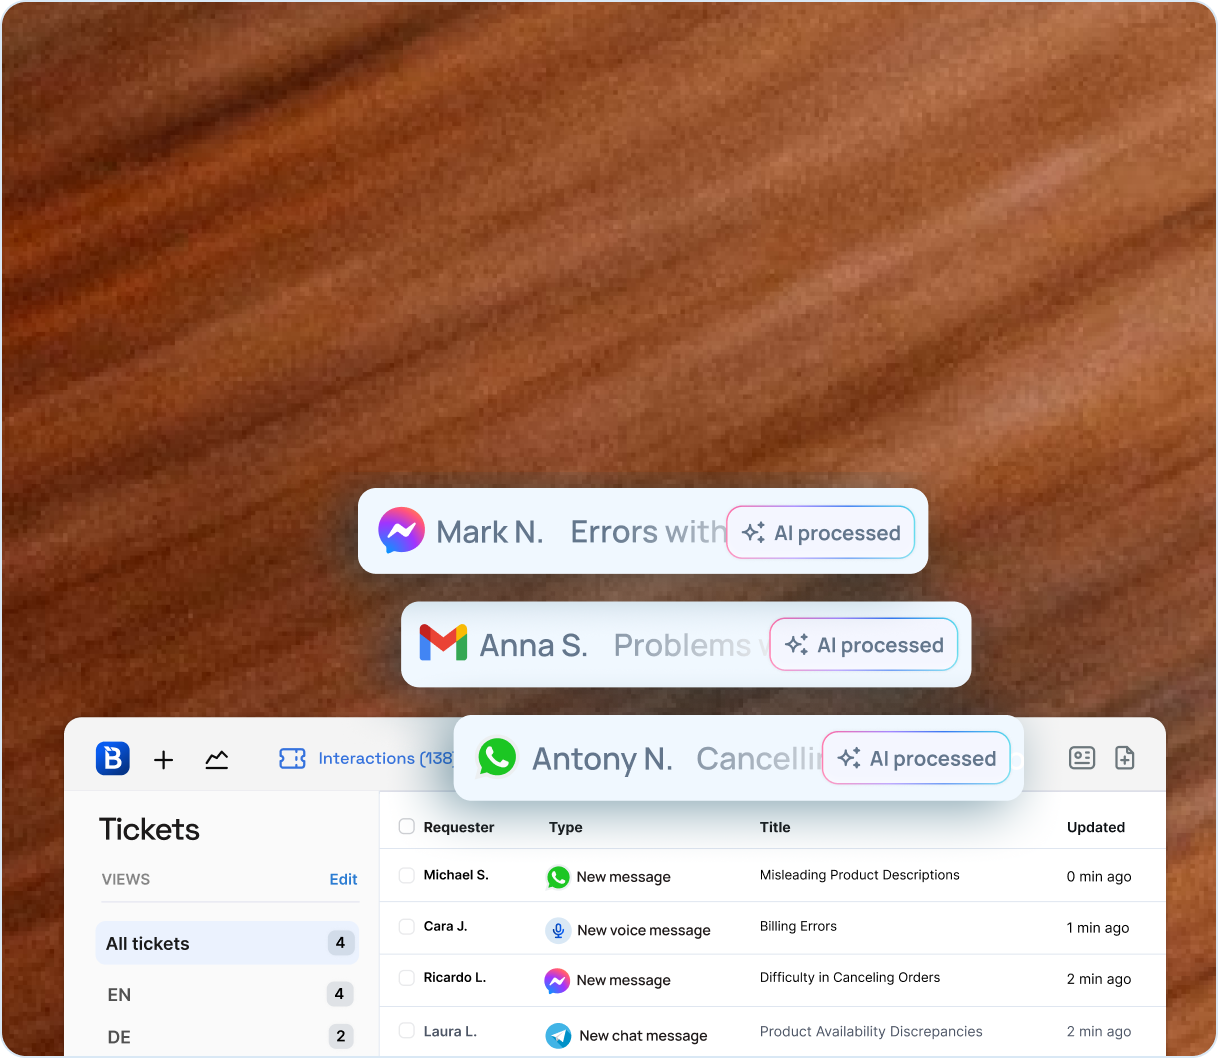The width and height of the screenshot is (1218, 1058).
Task: Click requester name Laura L.
Action: coord(450,1031)
